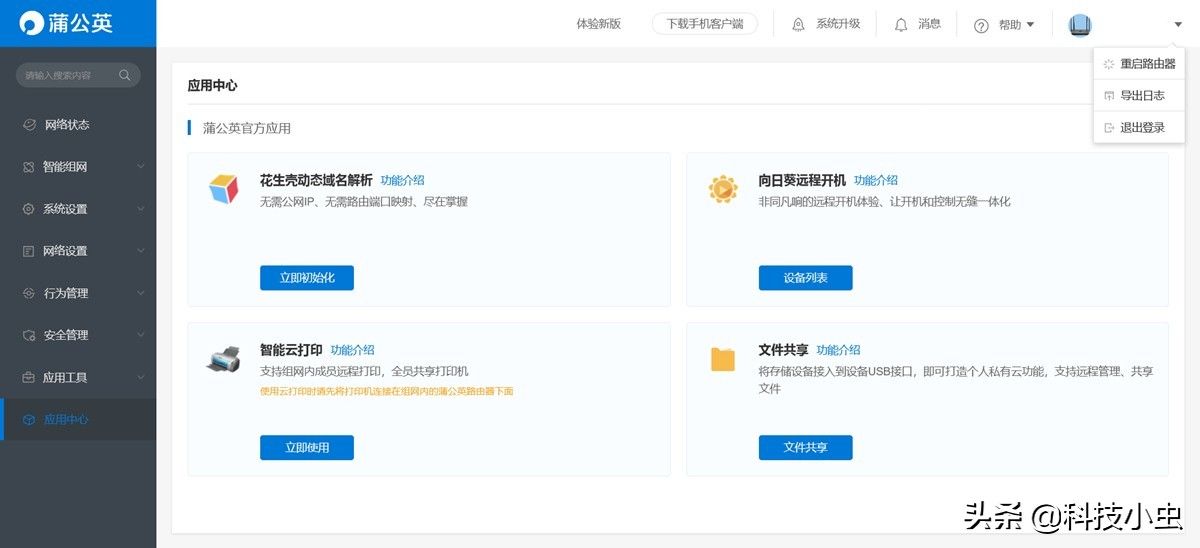
Task: Click the 系统设置 gear icon
Action: coord(29,209)
